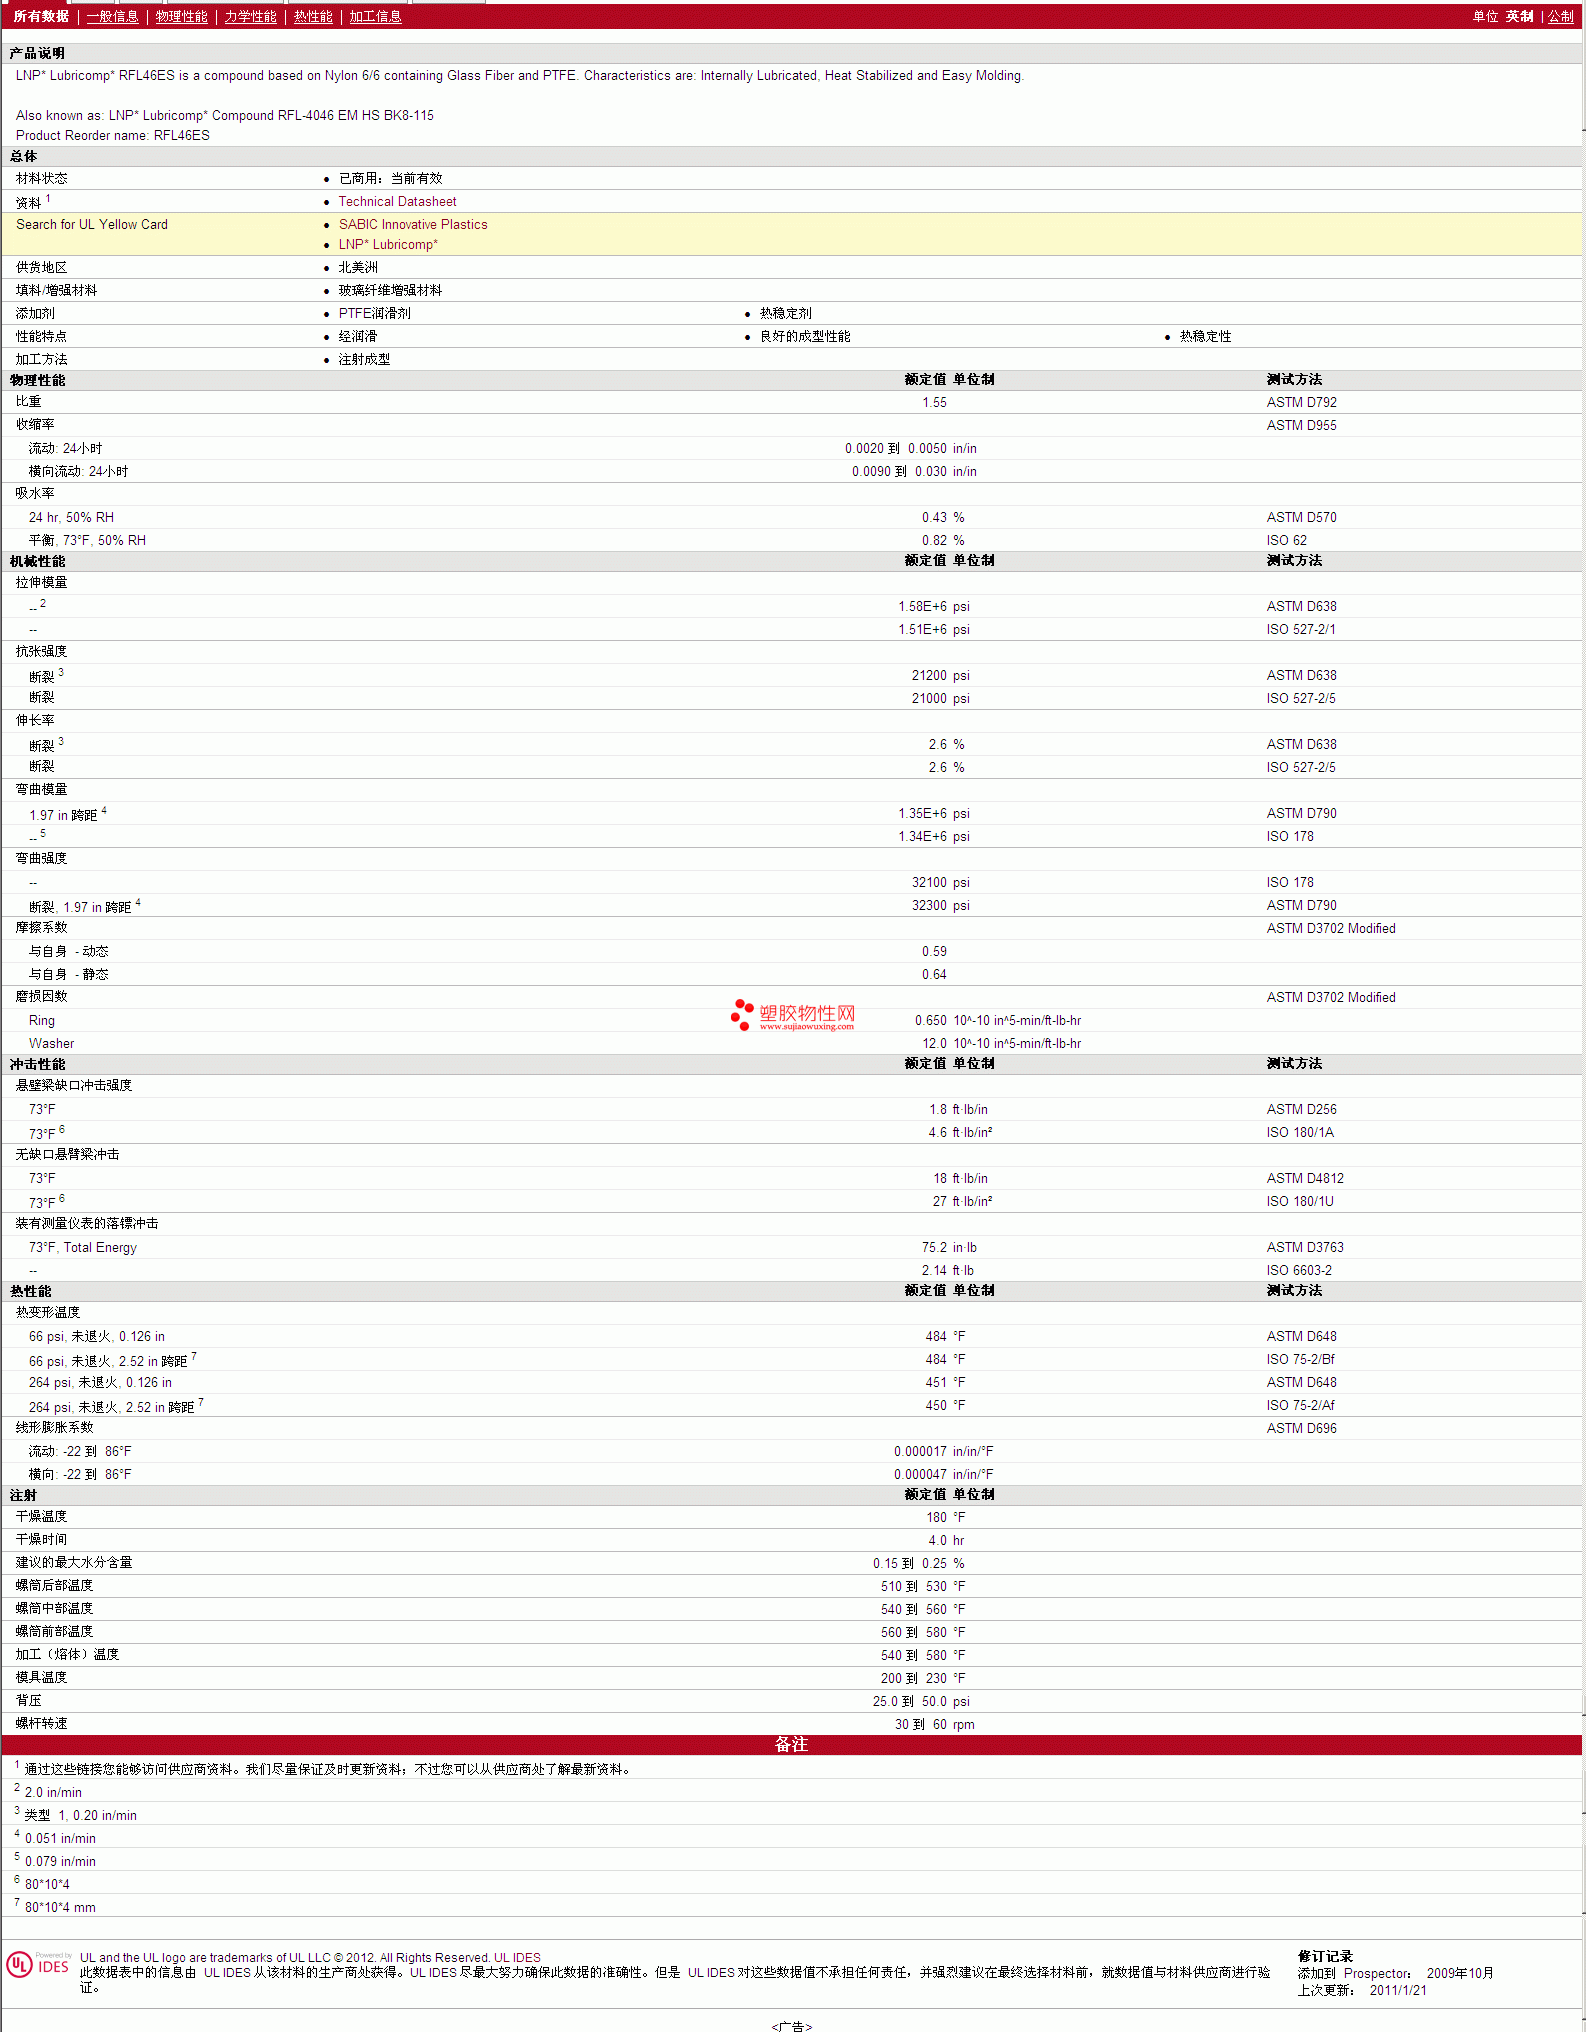The image size is (1586, 2032).
Task: Click footnote '0.051 in/min'
Action: pos(60,1838)
